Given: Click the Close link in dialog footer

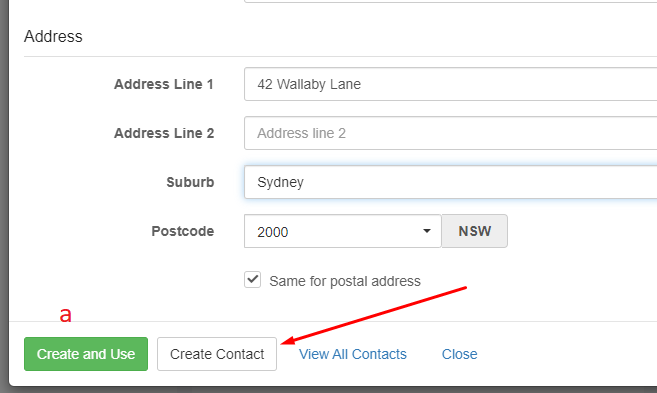Looking at the screenshot, I should [x=459, y=354].
